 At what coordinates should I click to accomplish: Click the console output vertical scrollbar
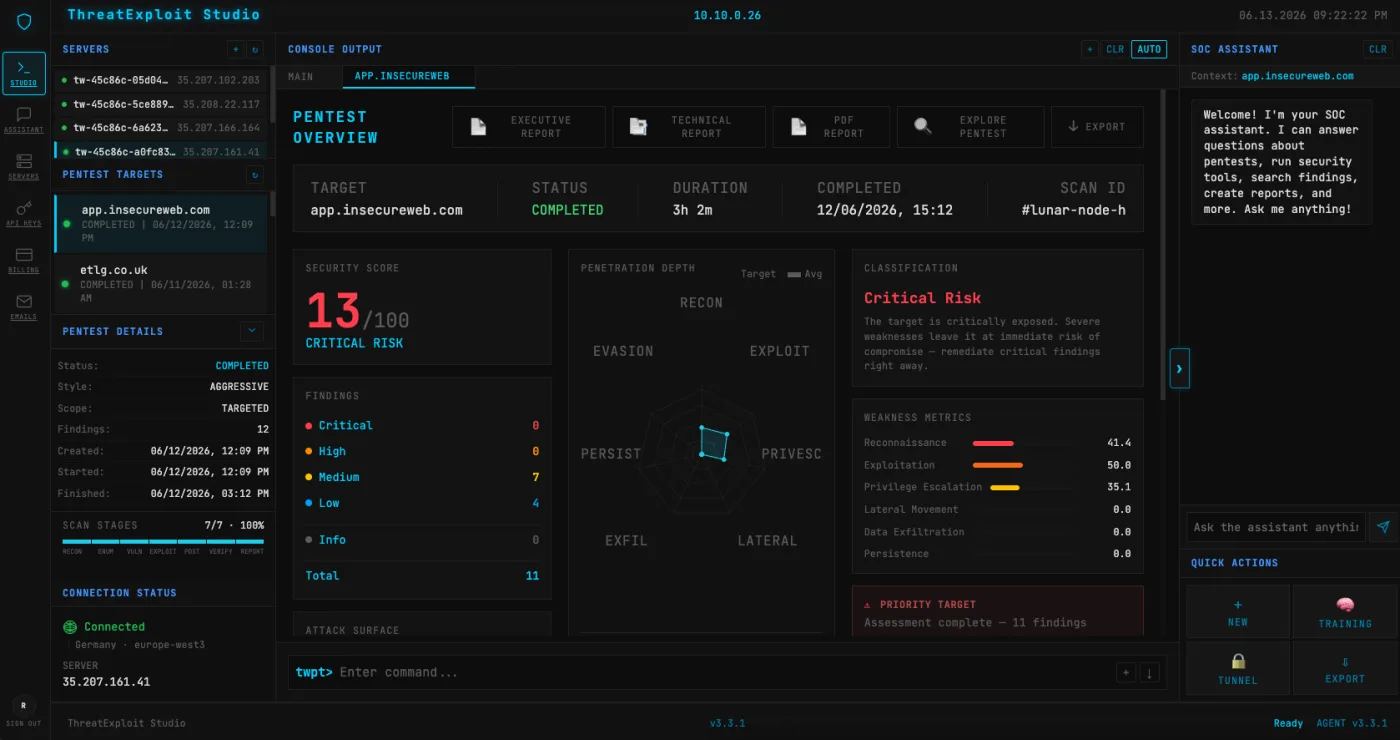click(1162, 245)
